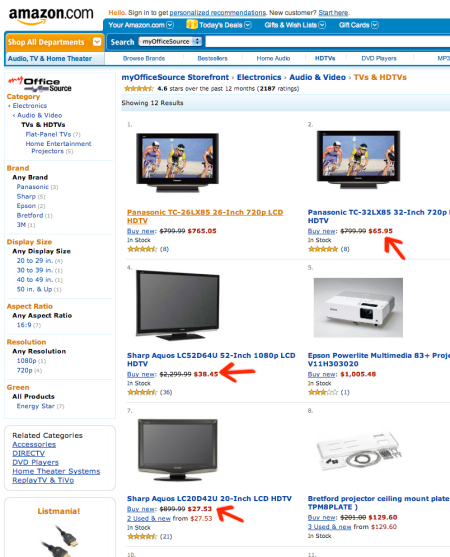Filter by Panasonic brand
The image size is (450, 557).
[32, 187]
